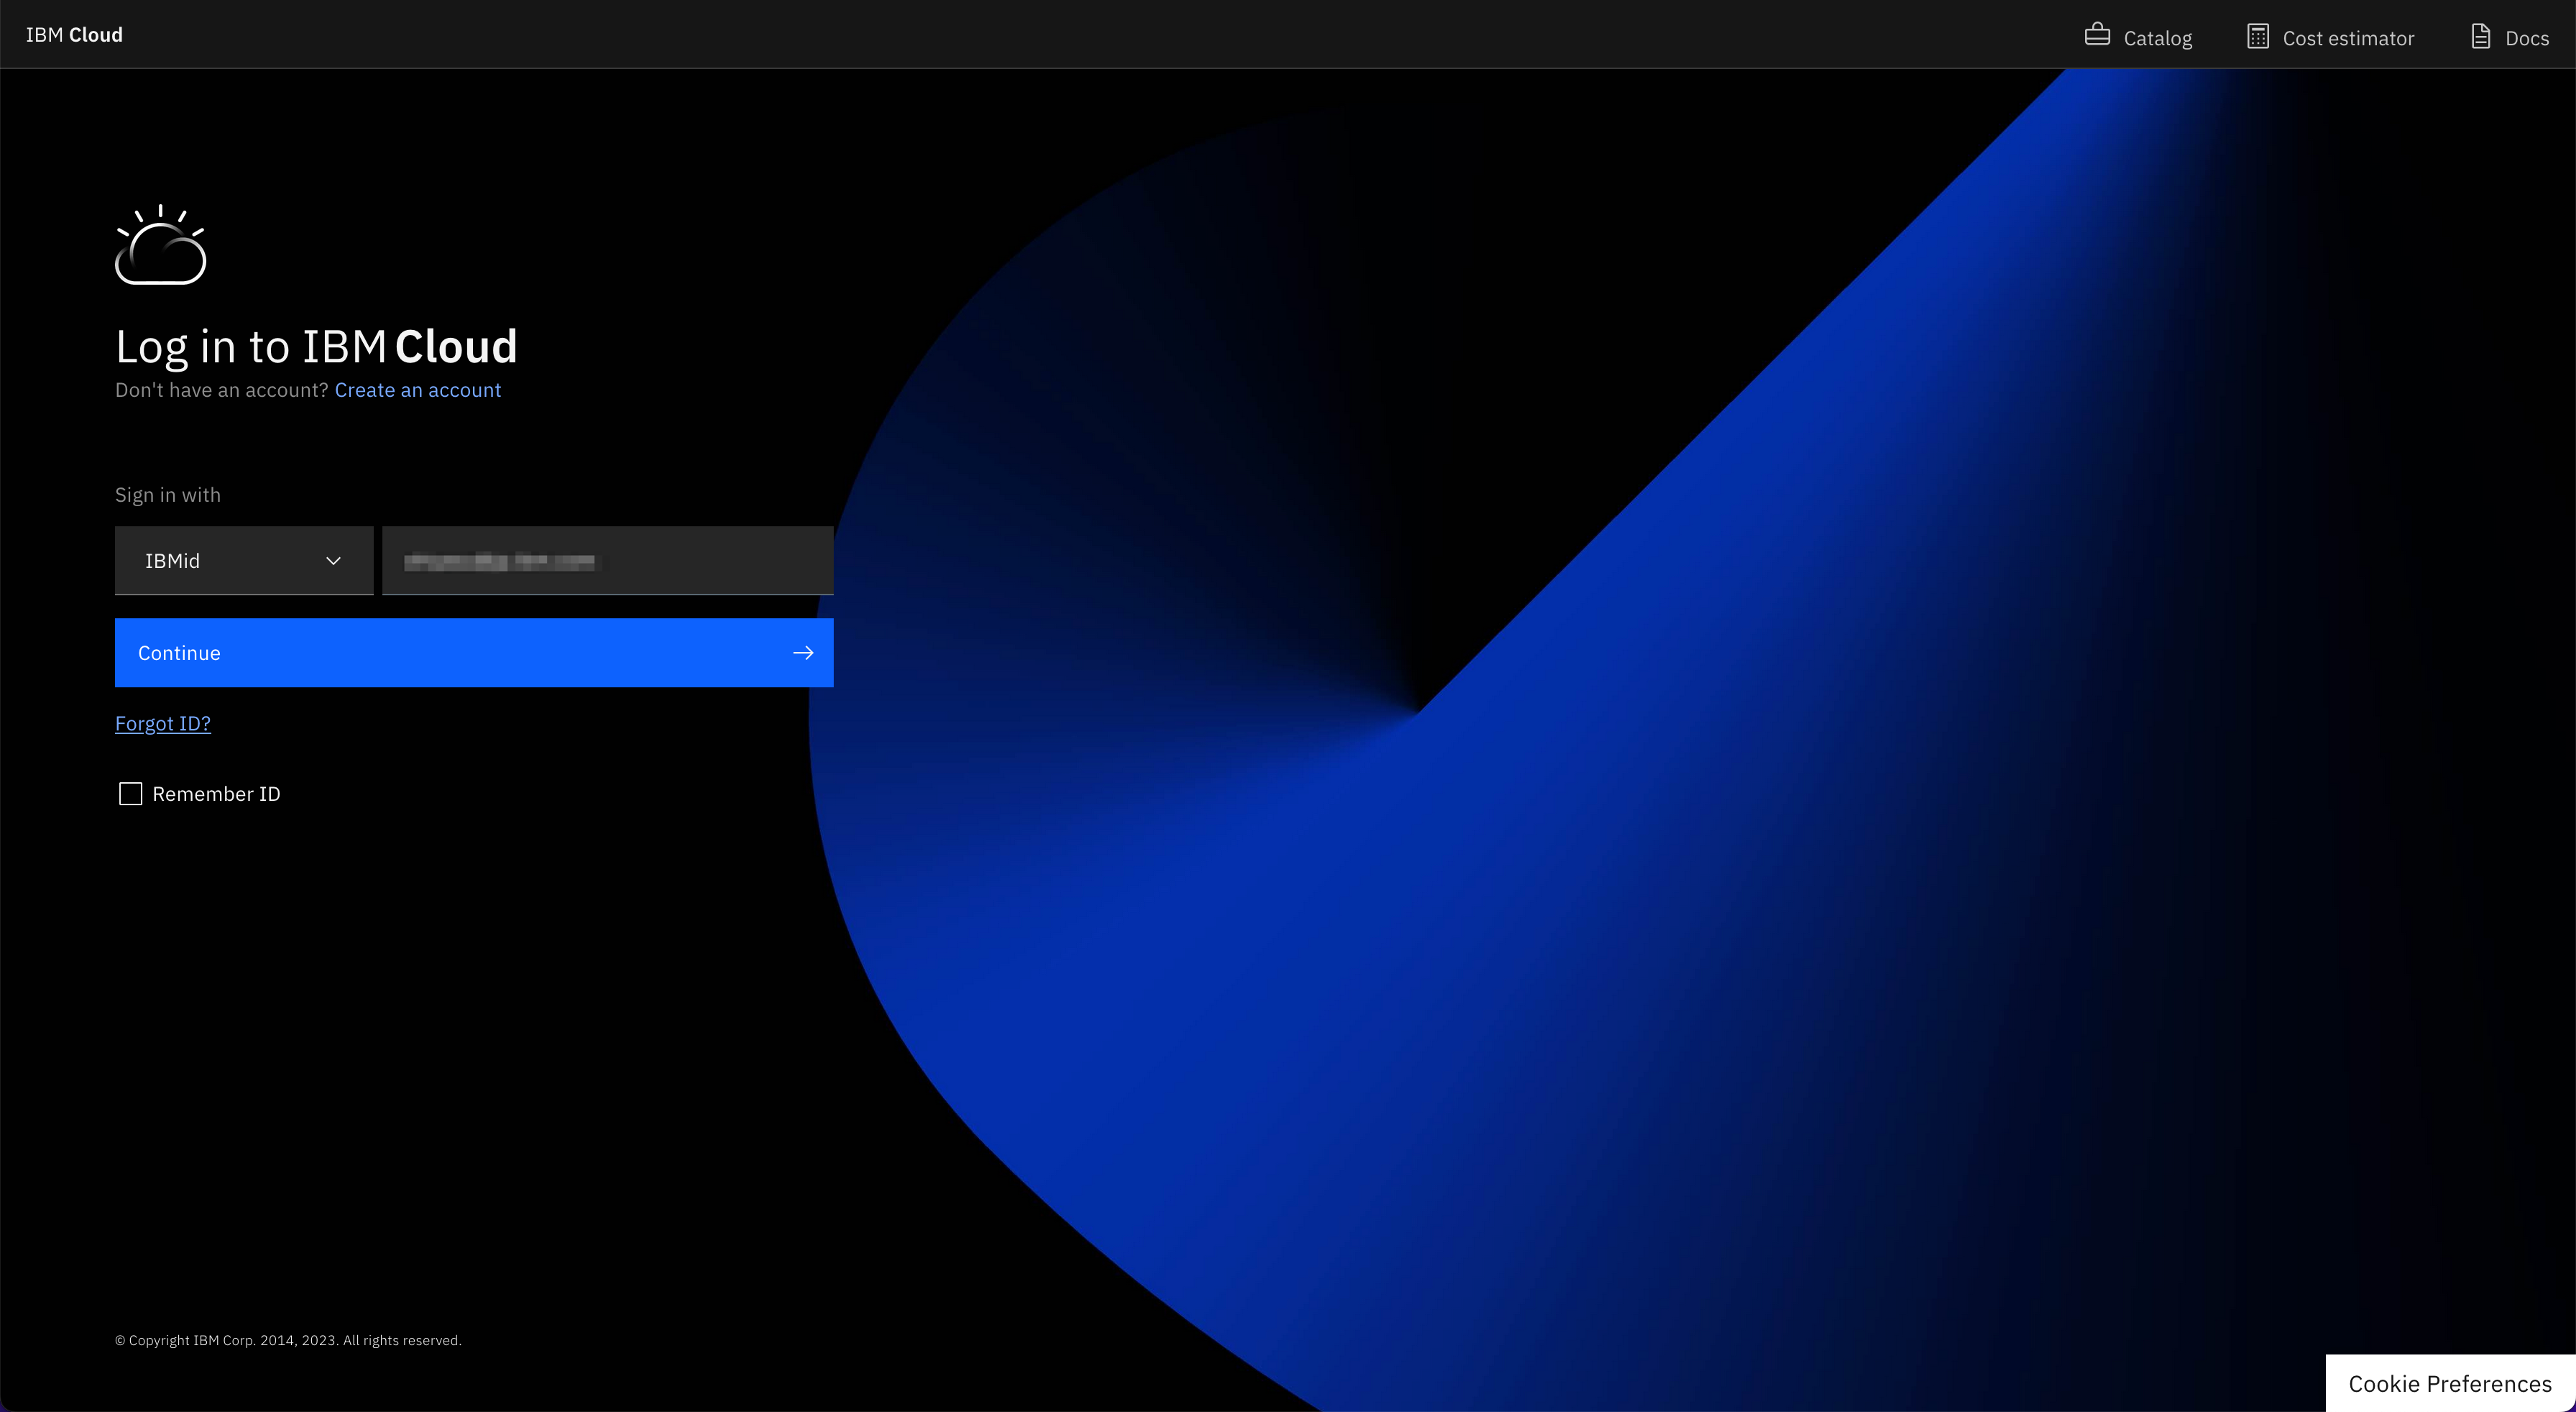Viewport: 2576px width, 1412px height.
Task: Open Cookie Preferences button
Action: coord(2449,1384)
